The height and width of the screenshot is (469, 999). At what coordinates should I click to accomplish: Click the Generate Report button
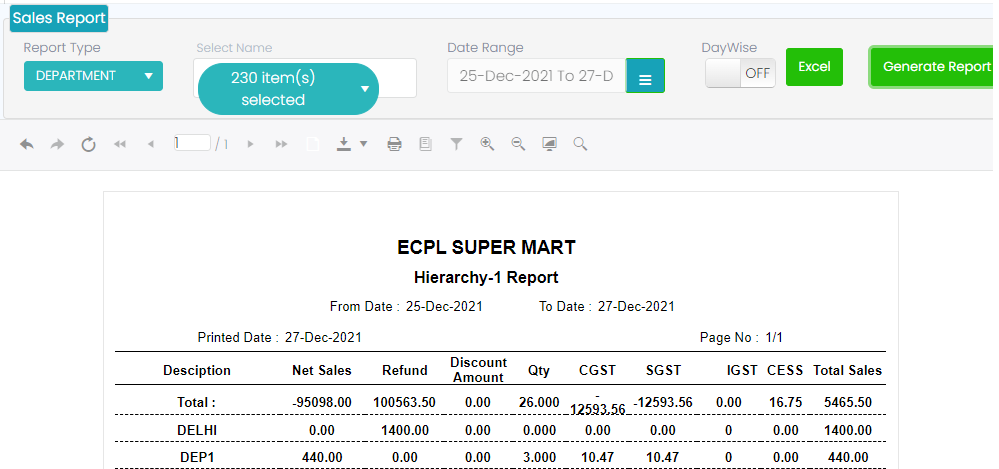(935, 67)
